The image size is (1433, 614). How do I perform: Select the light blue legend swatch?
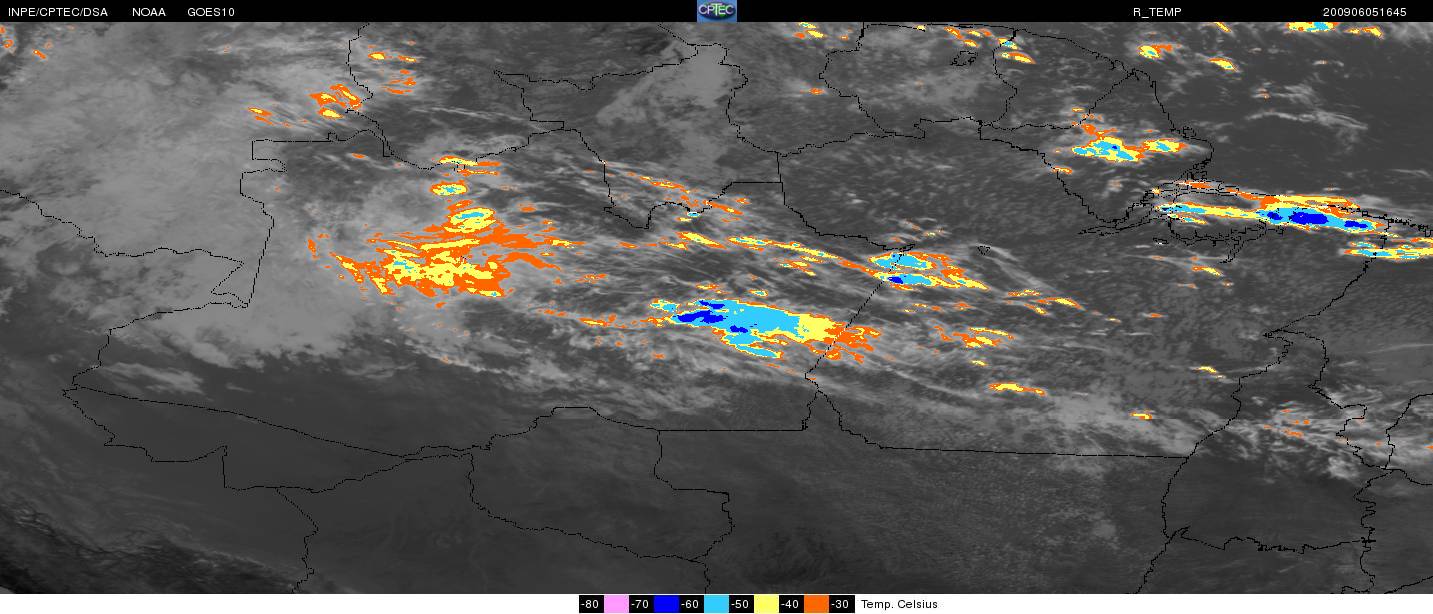pyautogui.click(x=716, y=604)
